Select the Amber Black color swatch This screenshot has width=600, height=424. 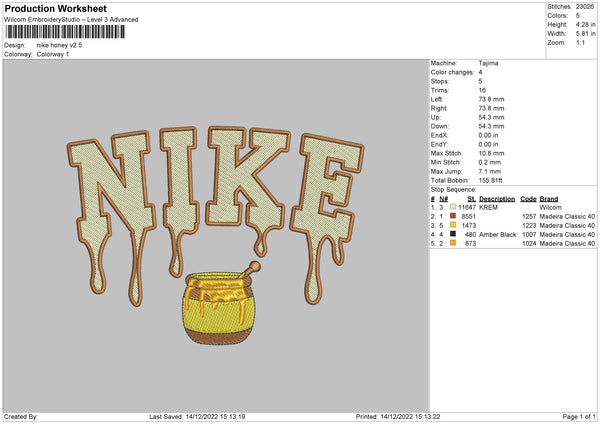tap(453, 234)
